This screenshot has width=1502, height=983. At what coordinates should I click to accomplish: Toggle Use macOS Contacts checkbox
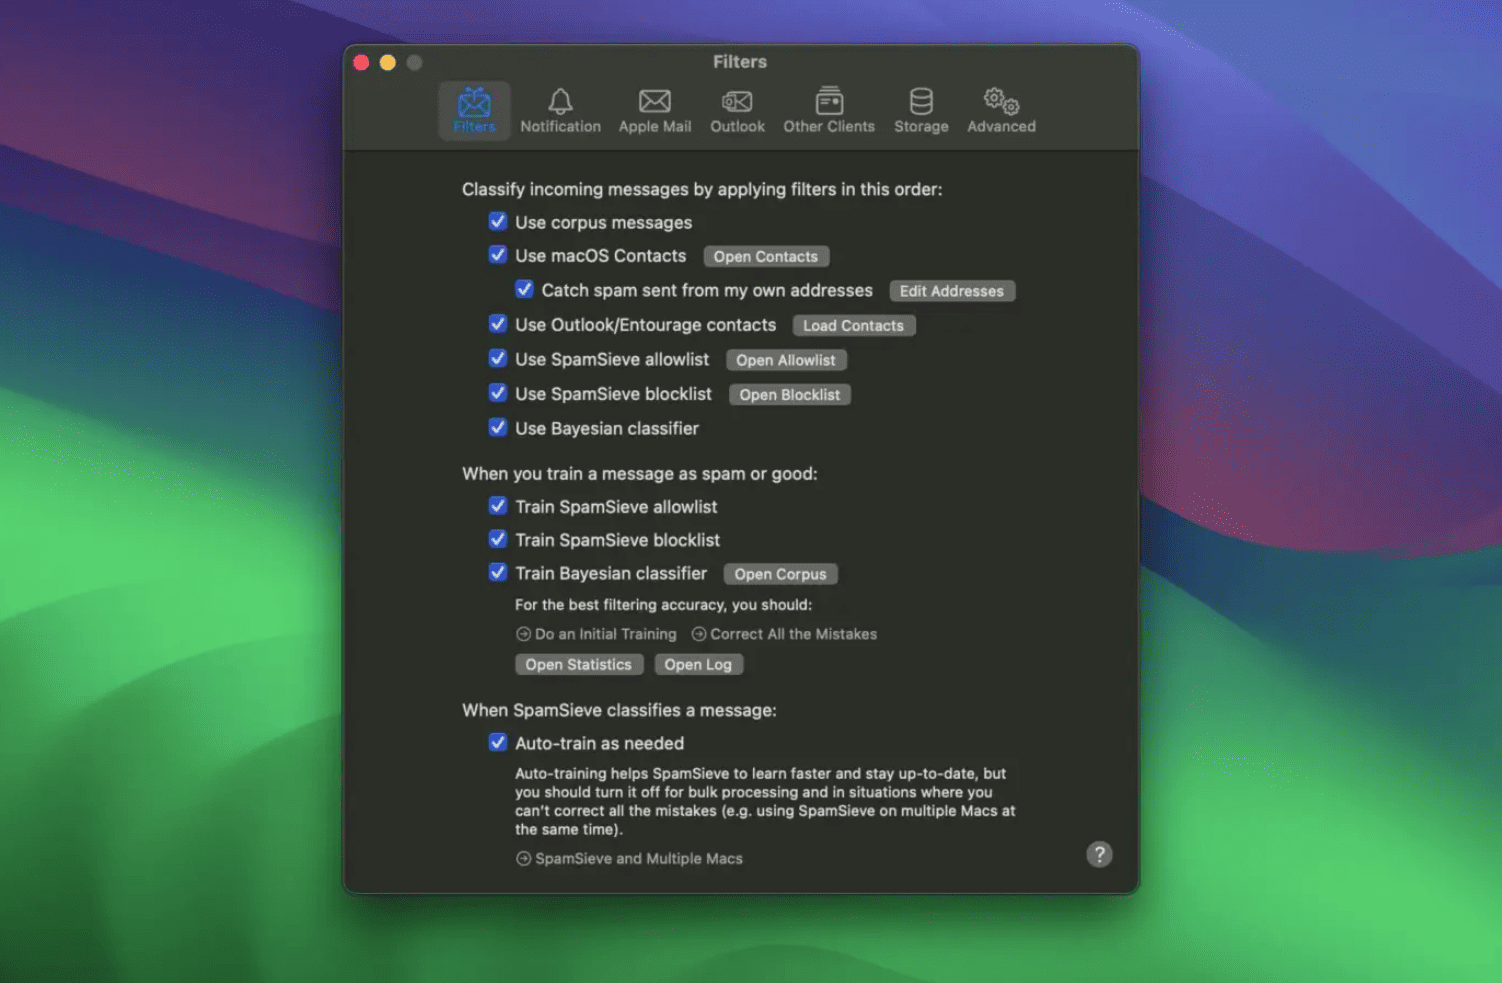[x=497, y=255]
